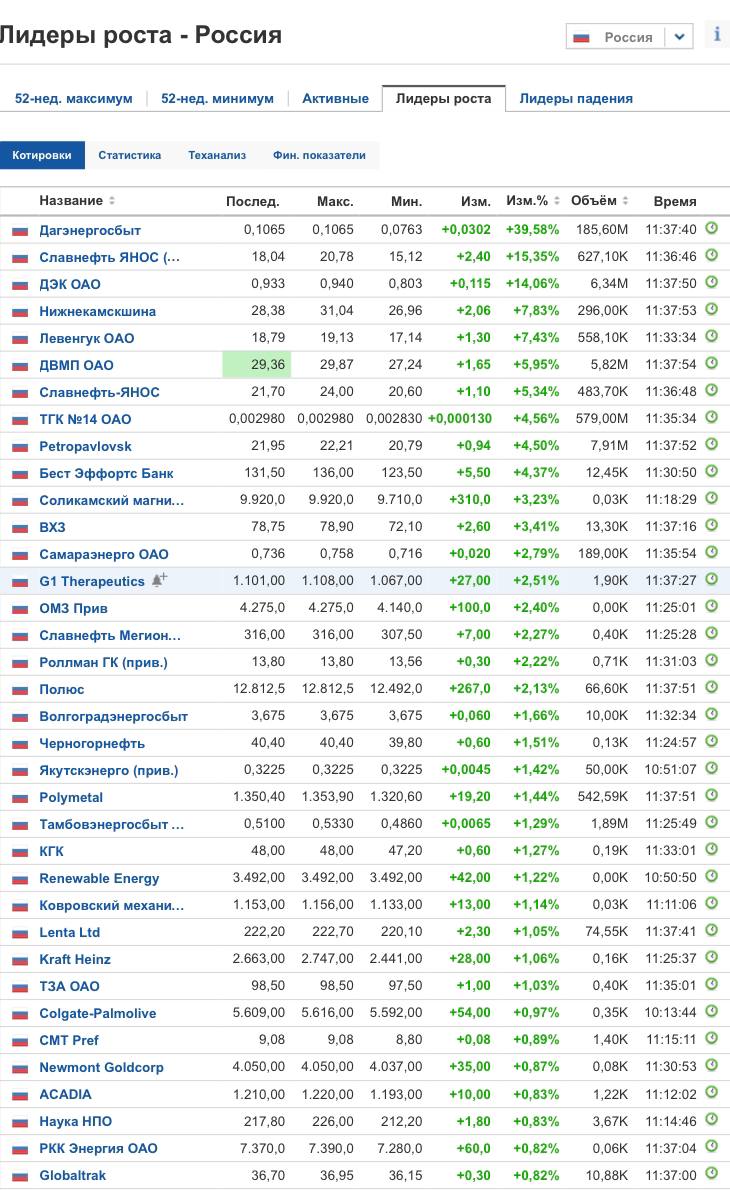Click the clock icon in ТЗА ОАО row
This screenshot has width=730, height=1190.
point(712,984)
